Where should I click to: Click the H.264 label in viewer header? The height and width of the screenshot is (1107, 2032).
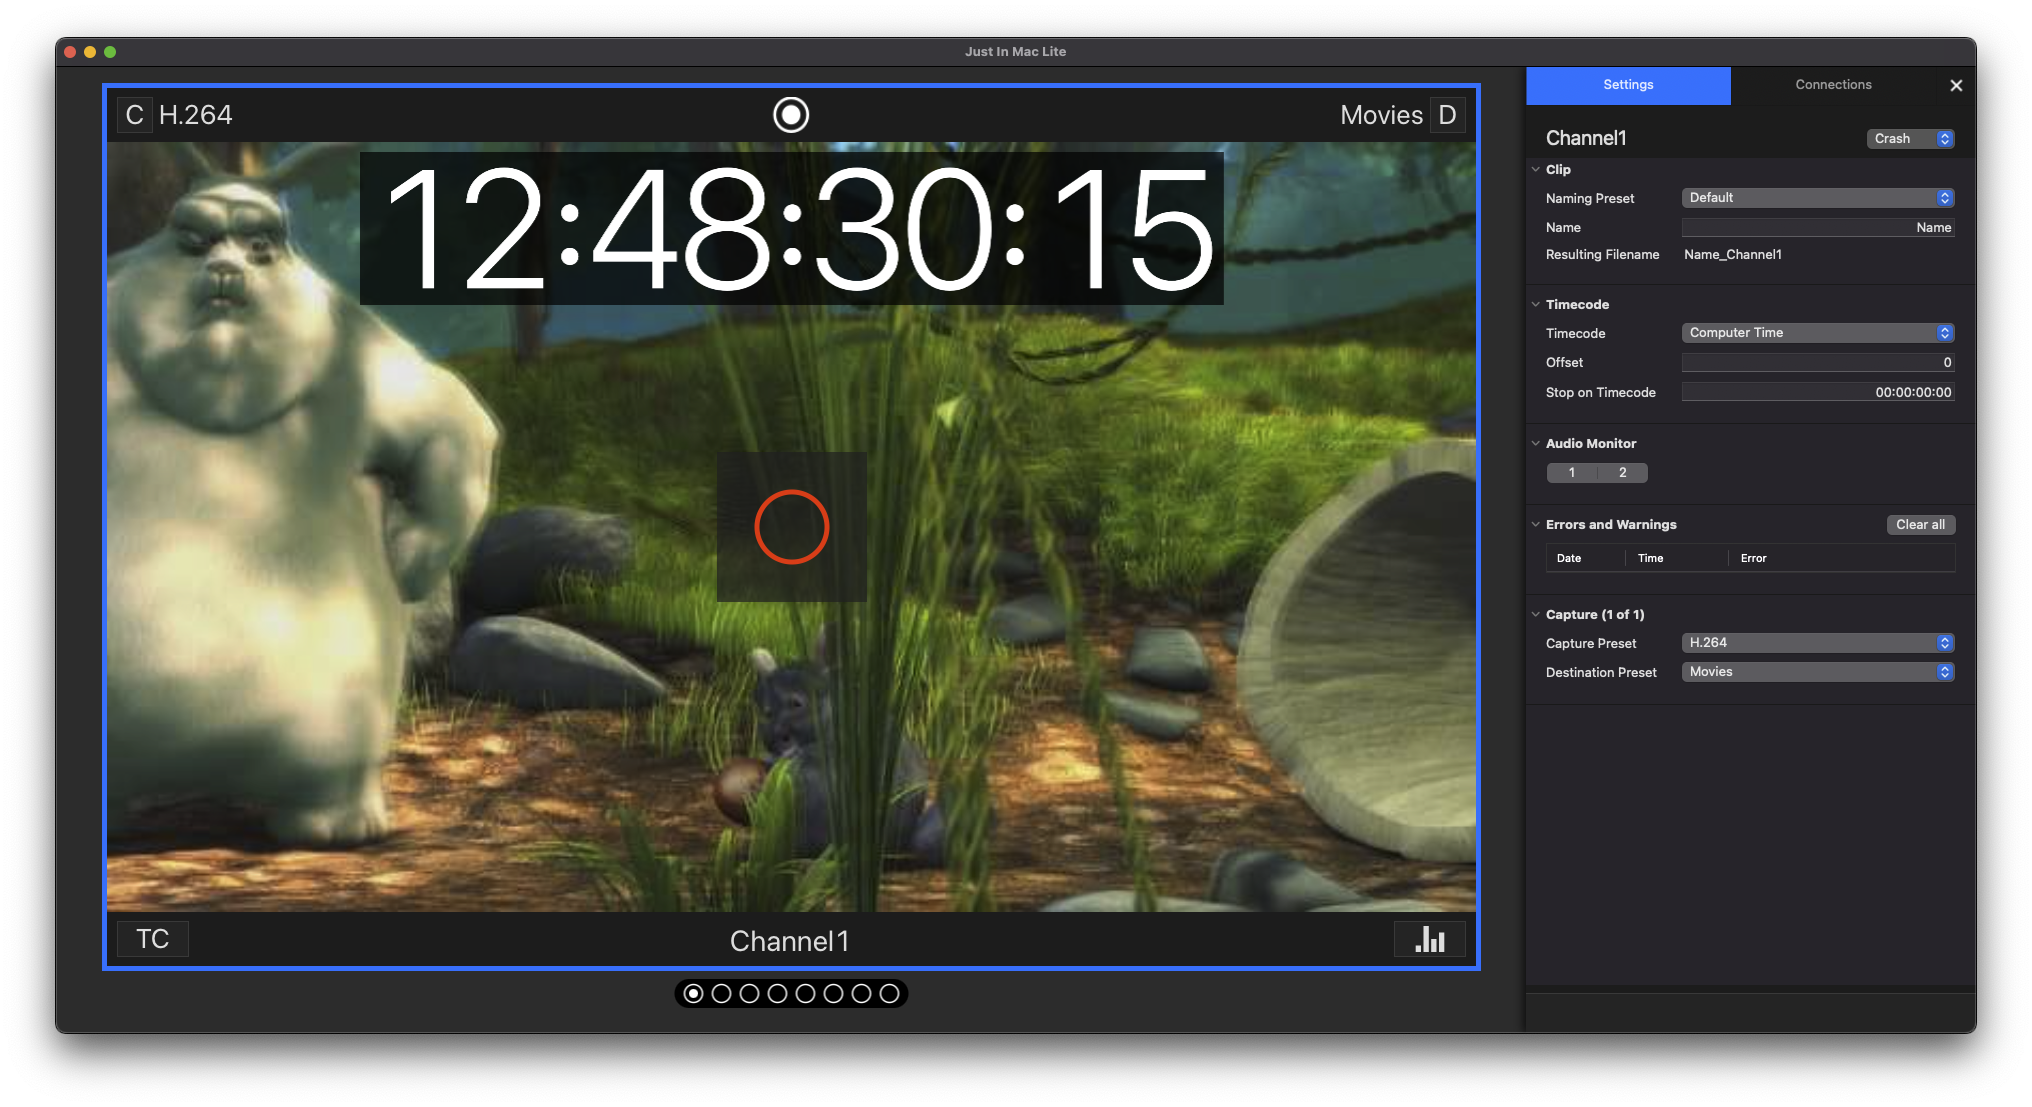click(x=196, y=115)
